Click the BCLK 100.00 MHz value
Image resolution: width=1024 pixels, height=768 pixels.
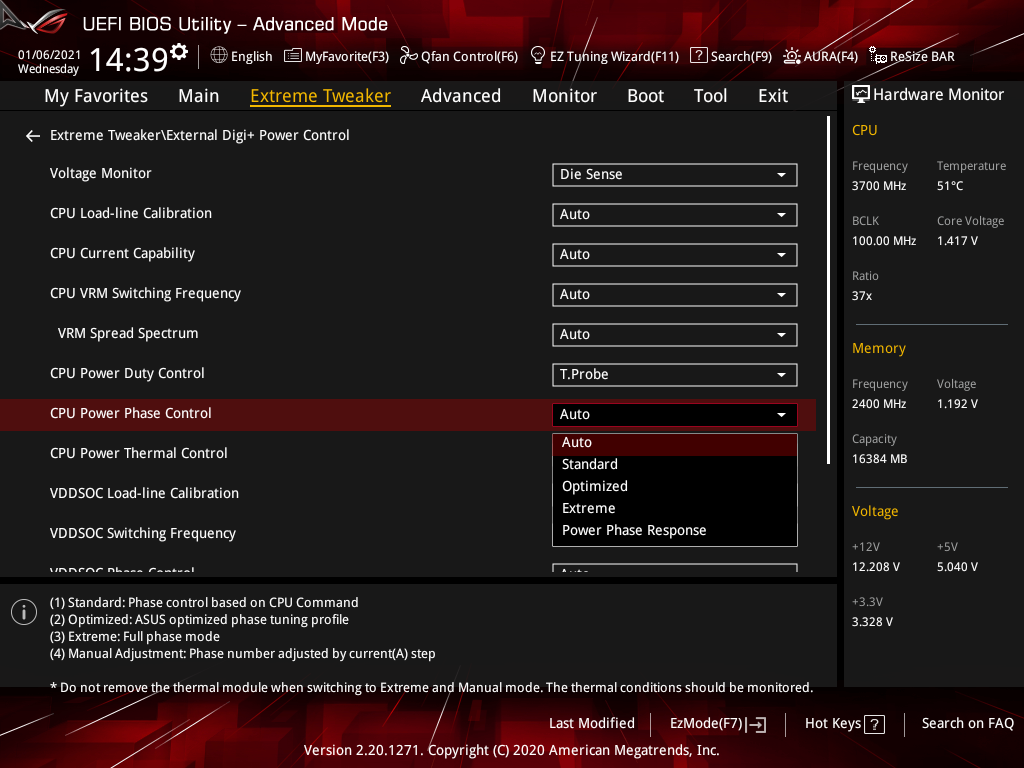pos(884,241)
